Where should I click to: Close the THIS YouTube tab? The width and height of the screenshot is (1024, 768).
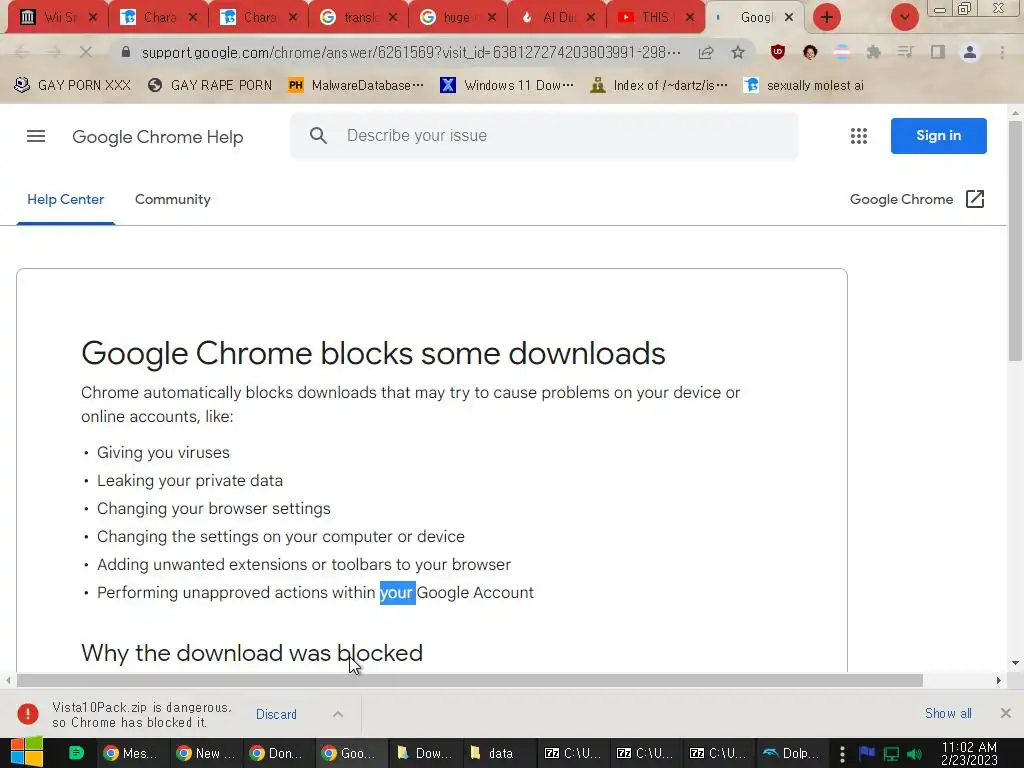pyautogui.click(x=690, y=18)
